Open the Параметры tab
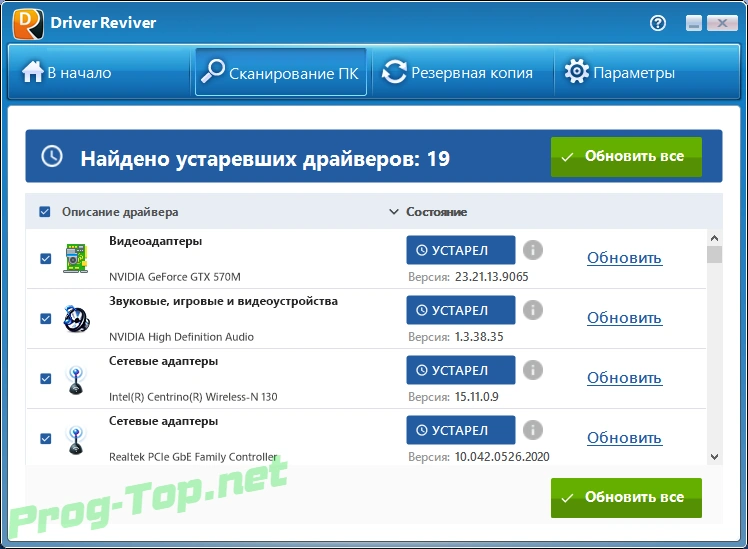The image size is (748, 549). [x=646, y=73]
